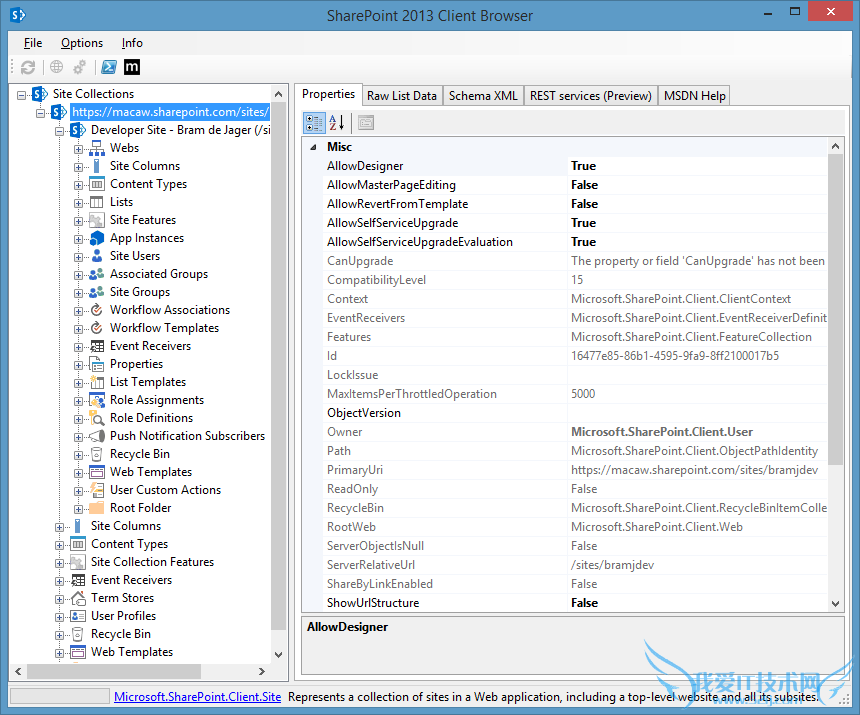Click the Root Folder icon
Screen dimensions: 860x715
[x=97, y=508]
